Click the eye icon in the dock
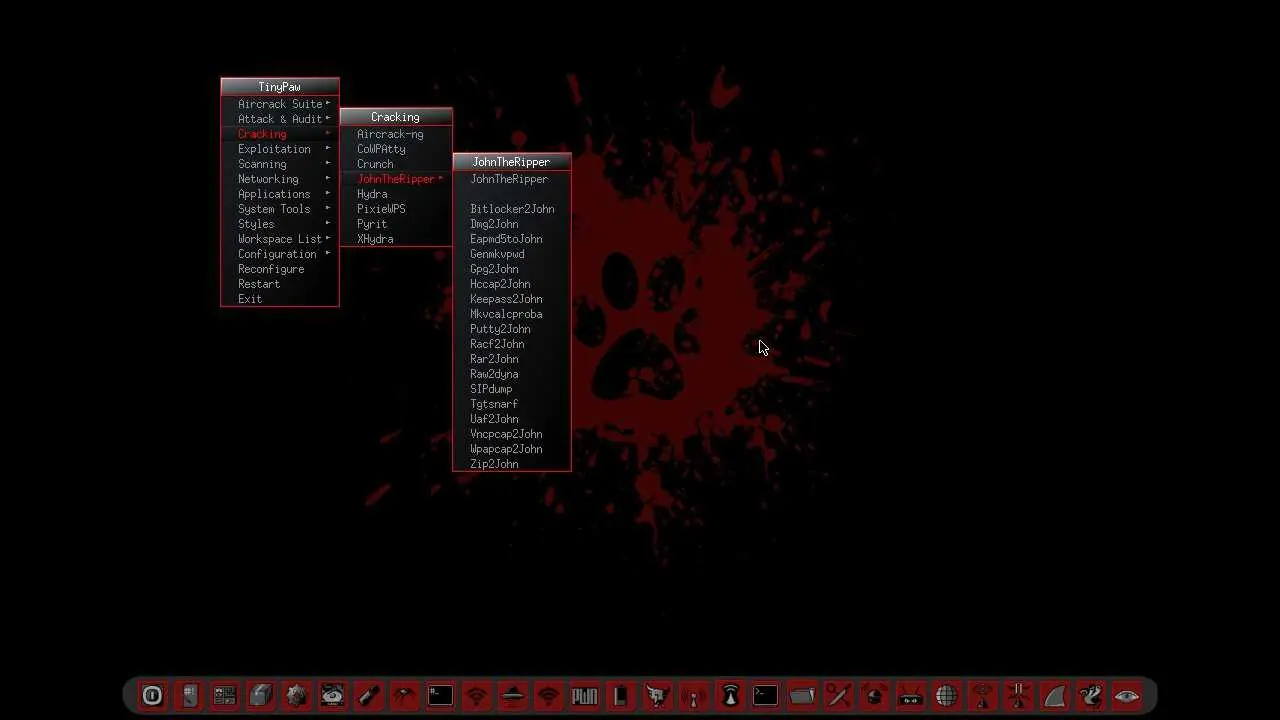Screen dimensions: 1280x720 click(x=1126, y=695)
